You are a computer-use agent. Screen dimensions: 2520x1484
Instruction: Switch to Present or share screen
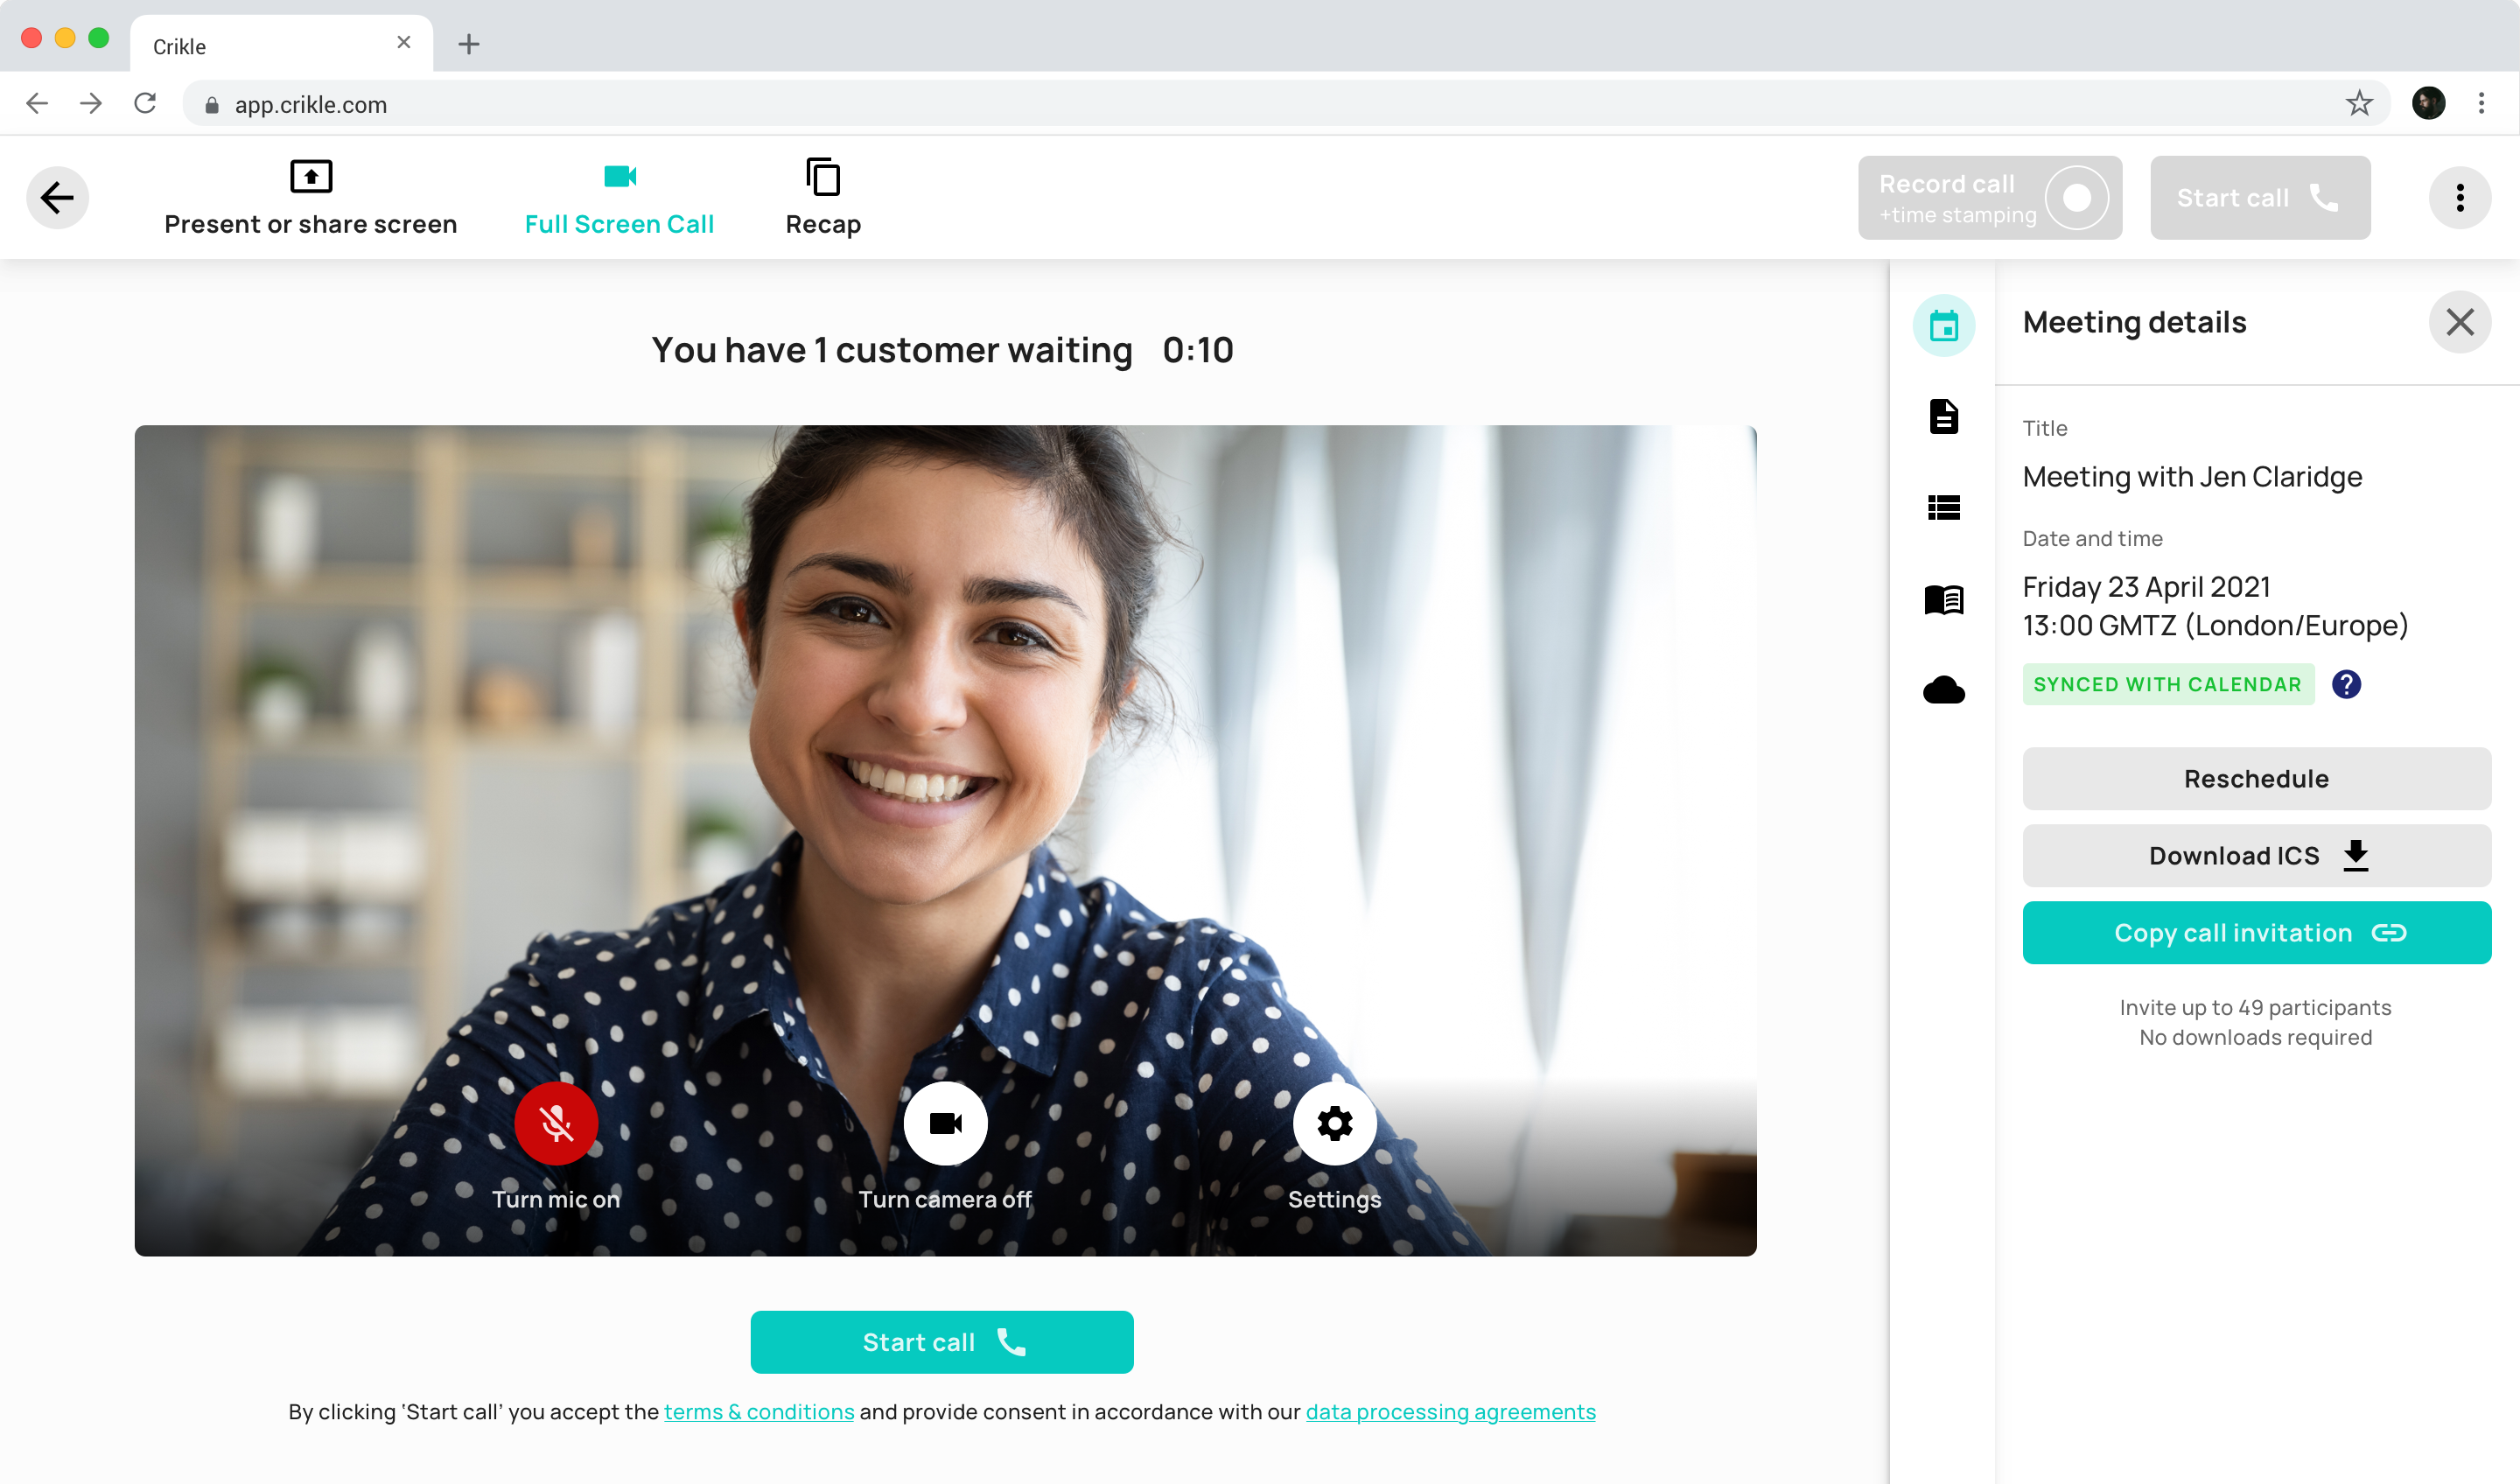tap(310, 197)
